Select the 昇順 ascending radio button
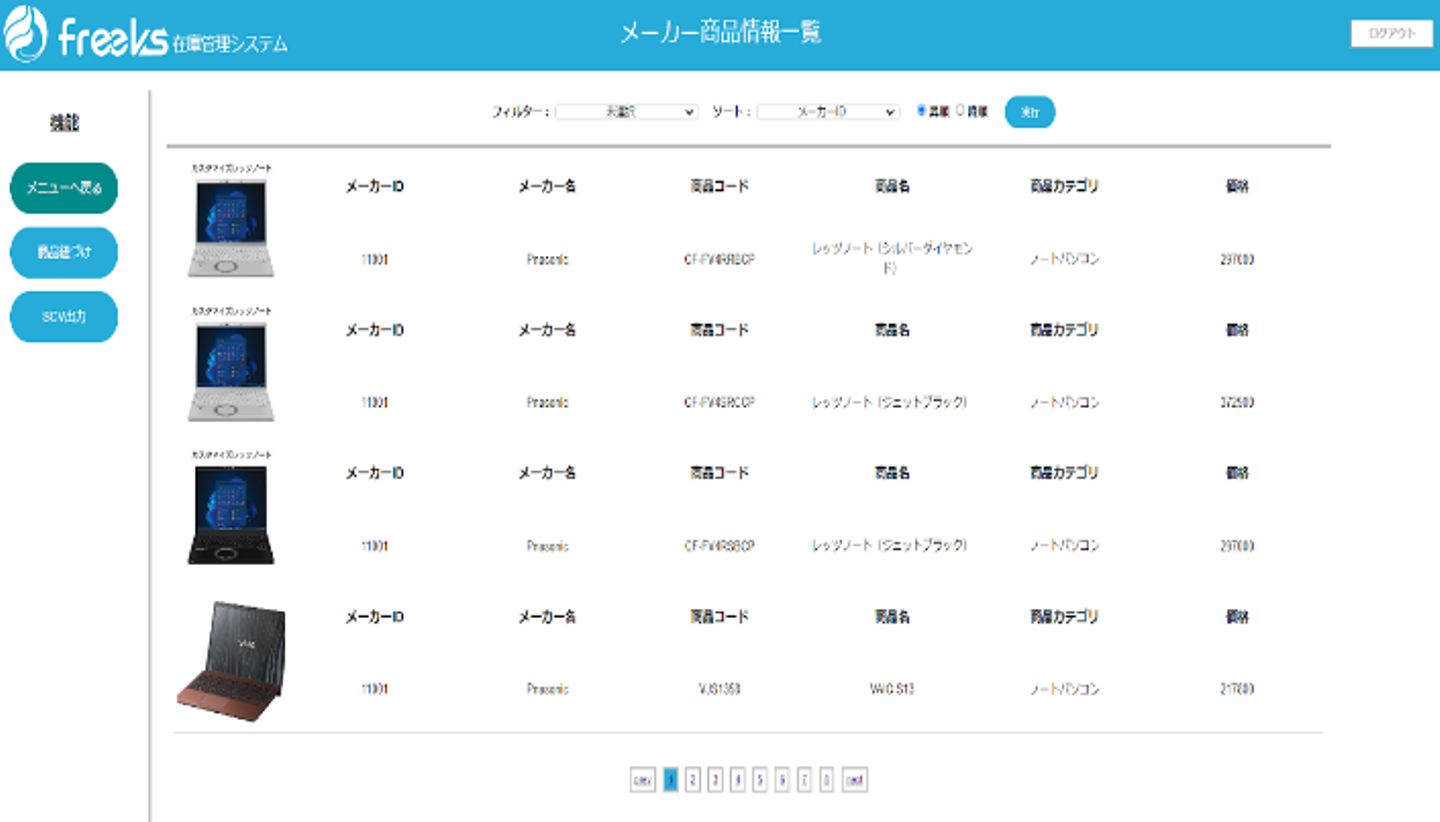The height and width of the screenshot is (822, 1440). click(921, 111)
